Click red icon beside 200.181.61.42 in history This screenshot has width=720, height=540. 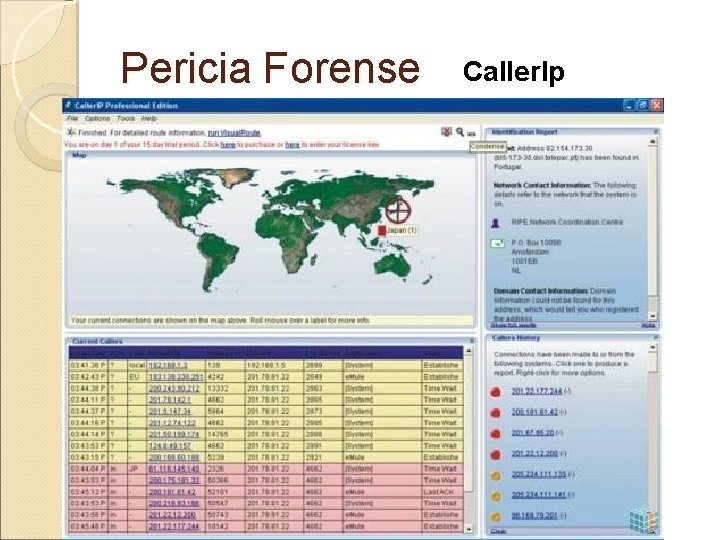tap(495, 413)
